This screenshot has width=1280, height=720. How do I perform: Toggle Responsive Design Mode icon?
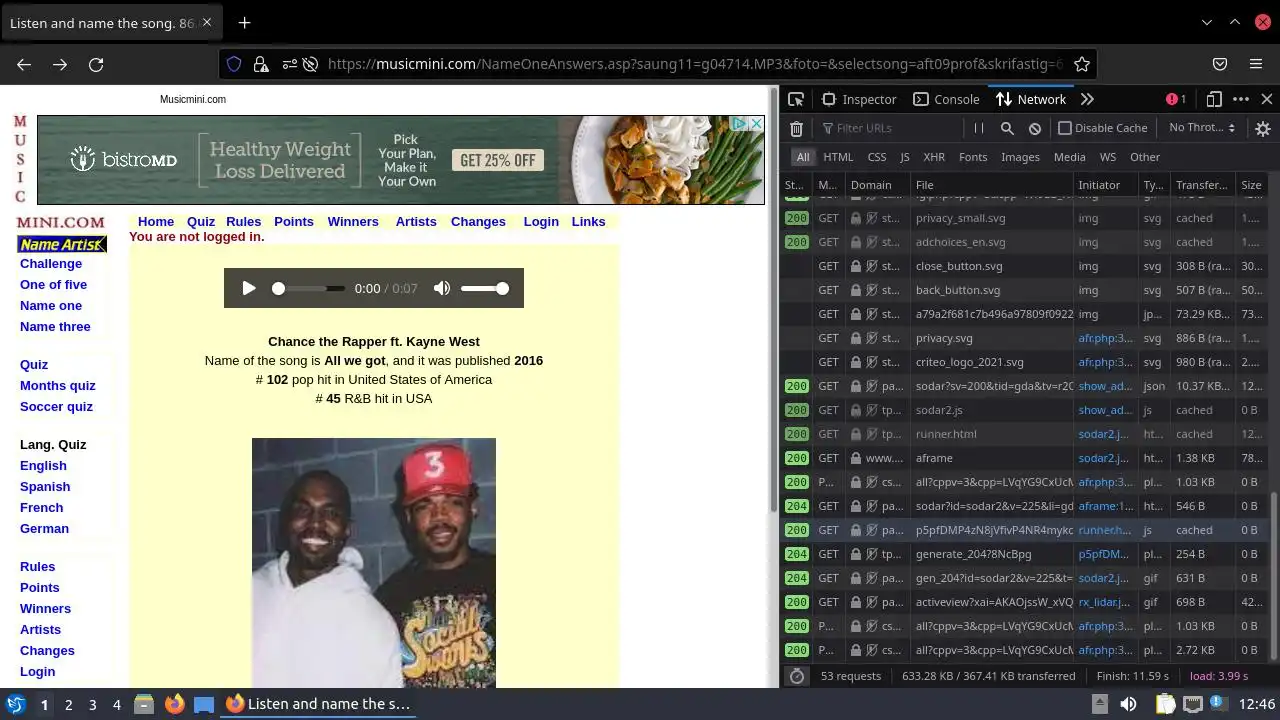click(1214, 99)
